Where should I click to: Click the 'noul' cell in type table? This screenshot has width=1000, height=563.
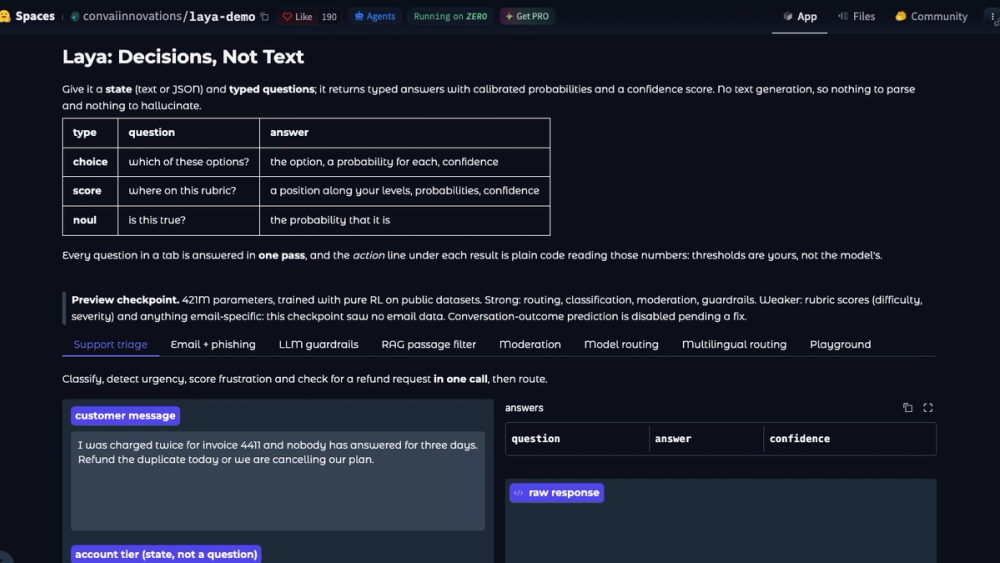90,220
